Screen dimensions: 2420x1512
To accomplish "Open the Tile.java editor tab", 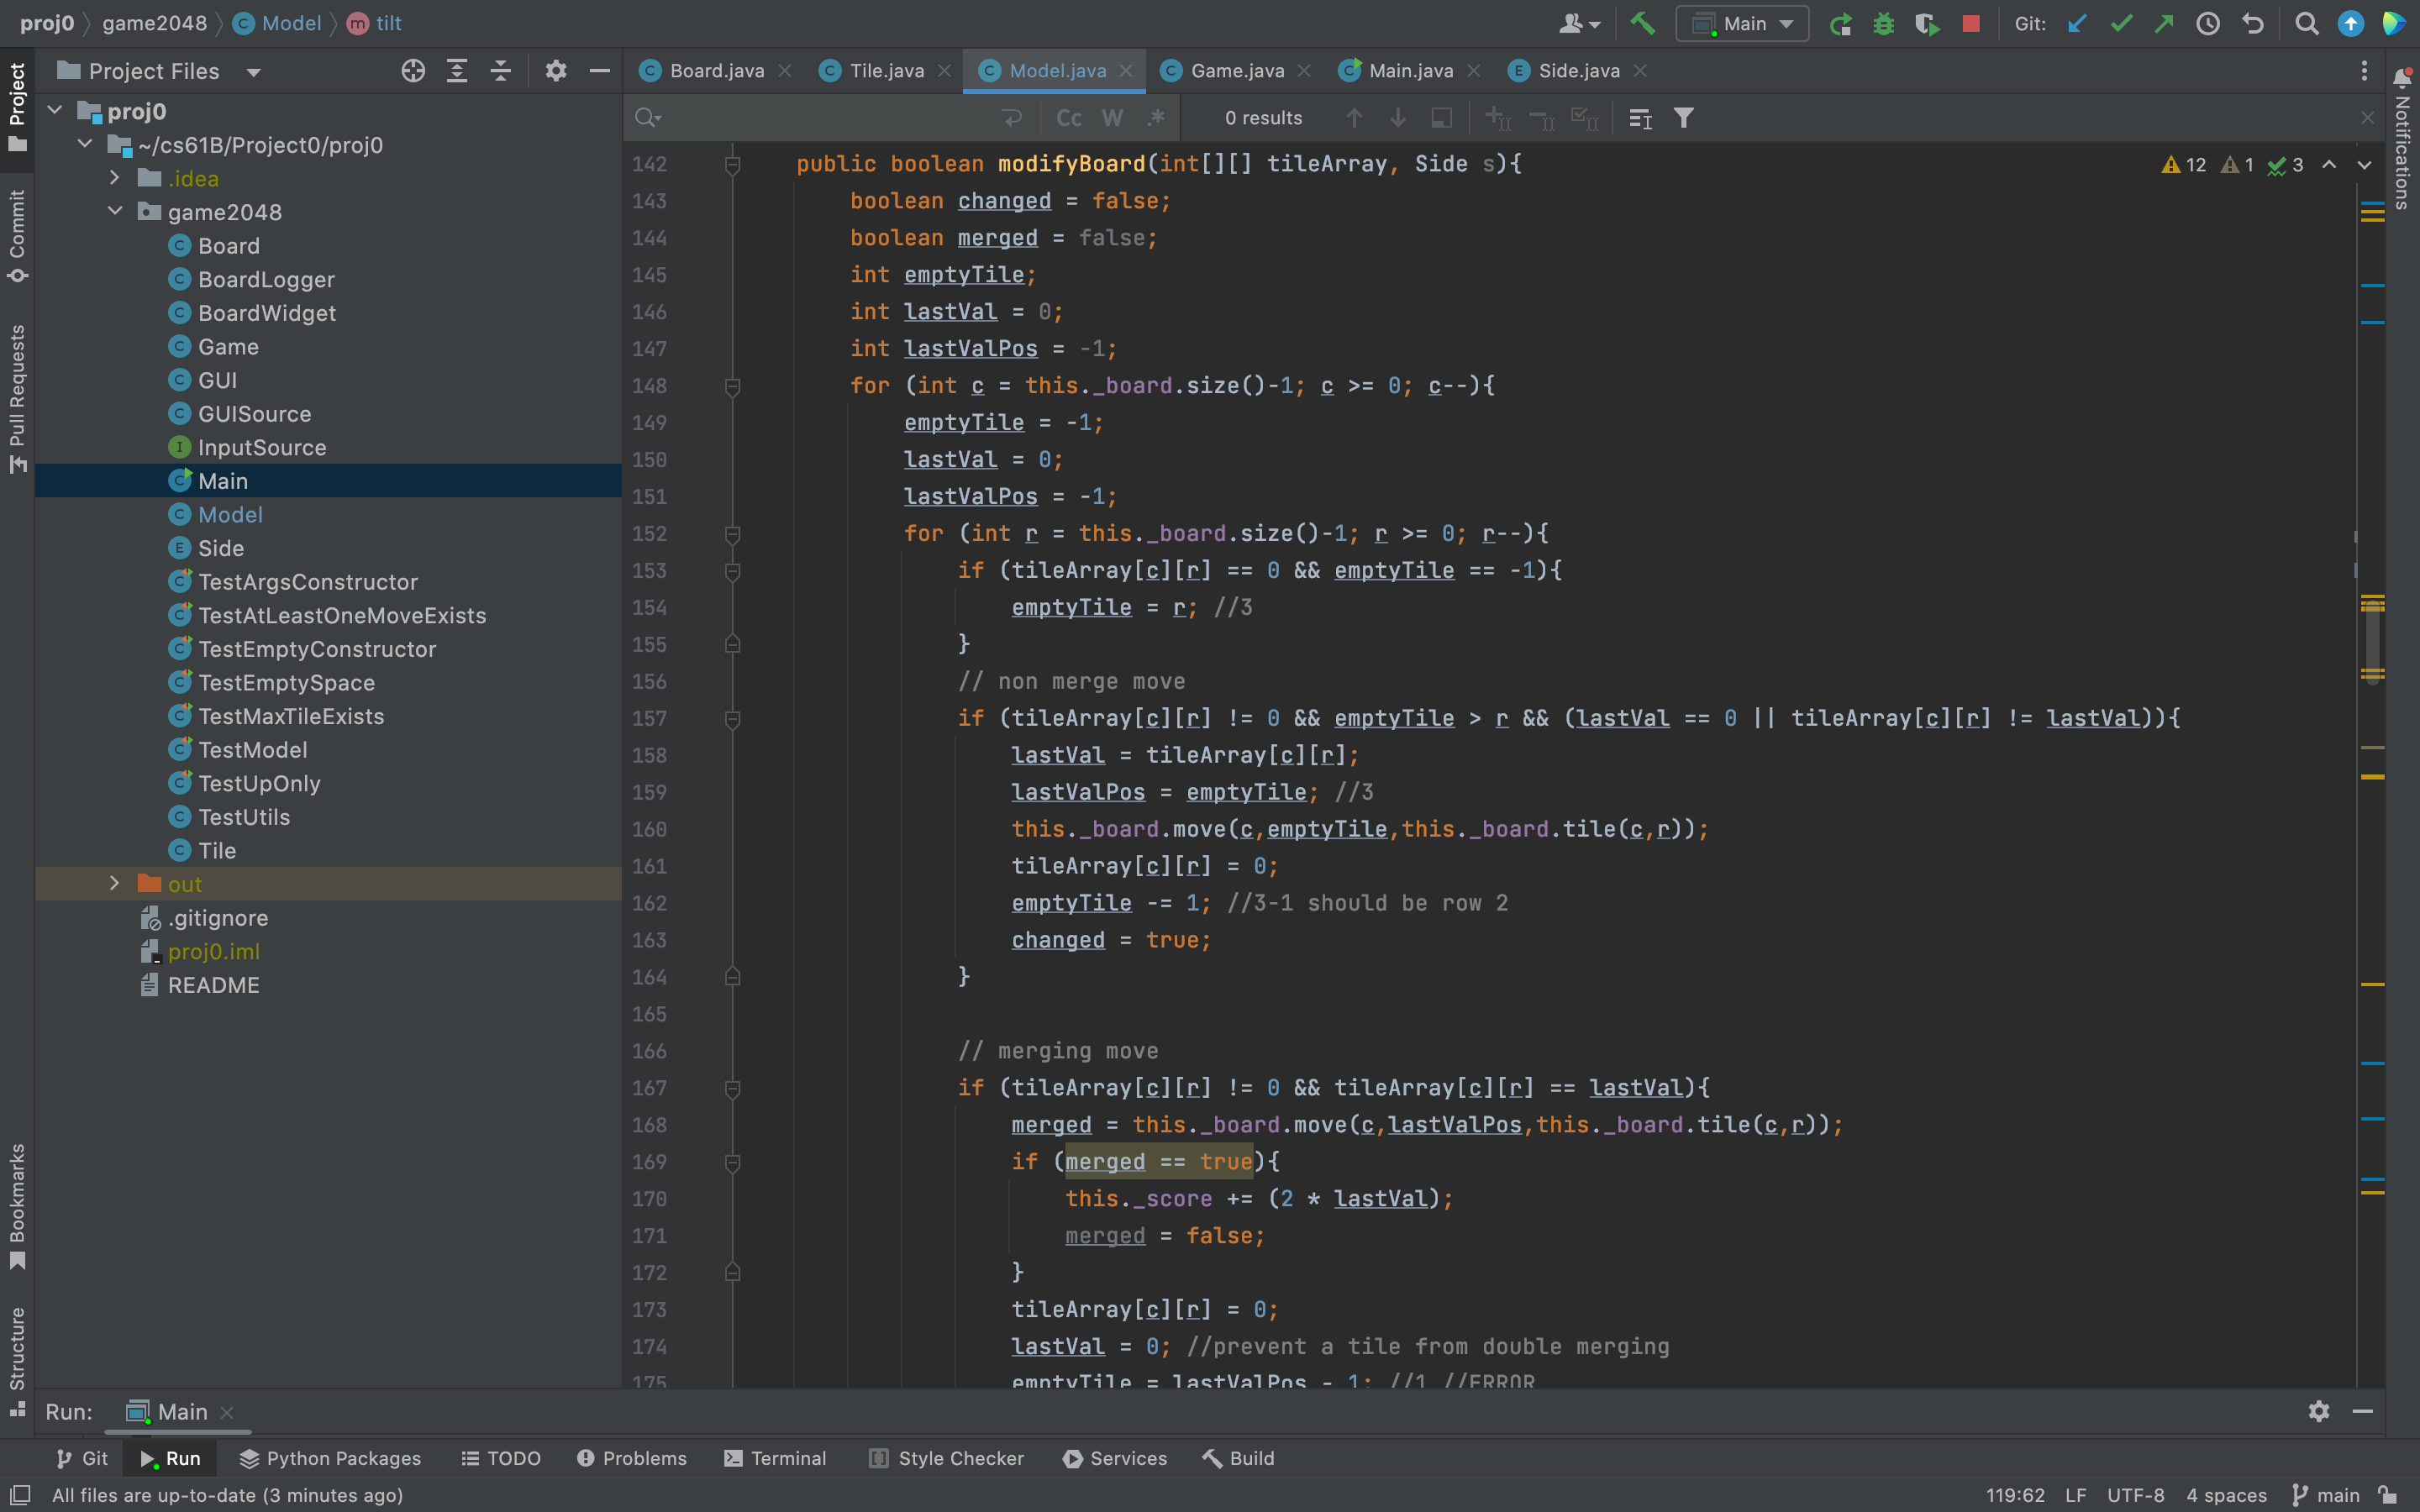I will [x=885, y=71].
